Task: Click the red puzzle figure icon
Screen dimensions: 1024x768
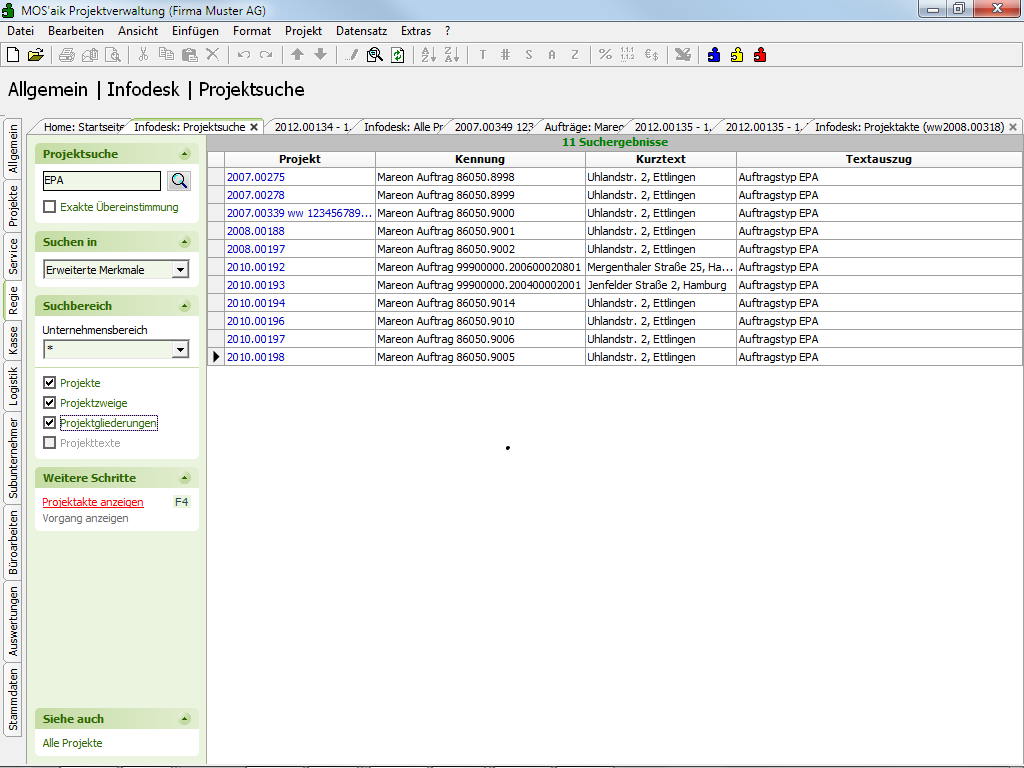Action: point(760,55)
